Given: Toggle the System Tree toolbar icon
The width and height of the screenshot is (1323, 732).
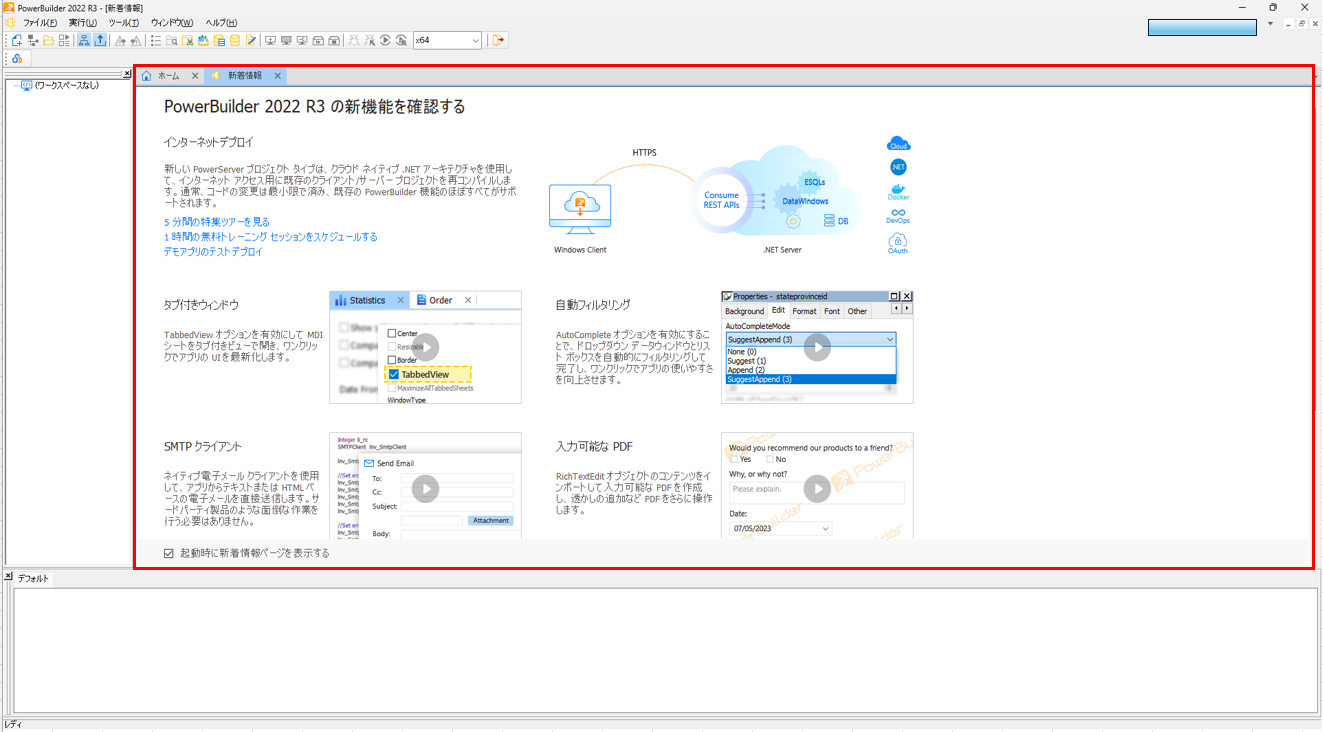Looking at the screenshot, I should point(84,41).
